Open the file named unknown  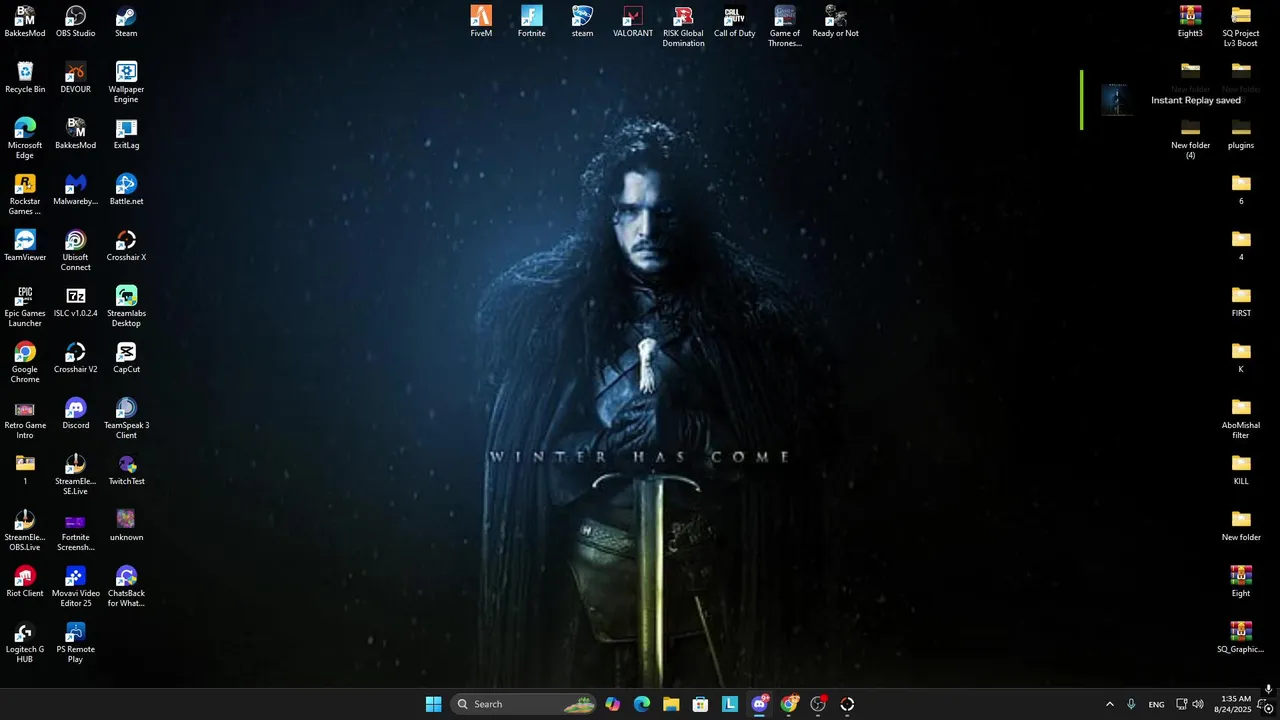click(126, 526)
